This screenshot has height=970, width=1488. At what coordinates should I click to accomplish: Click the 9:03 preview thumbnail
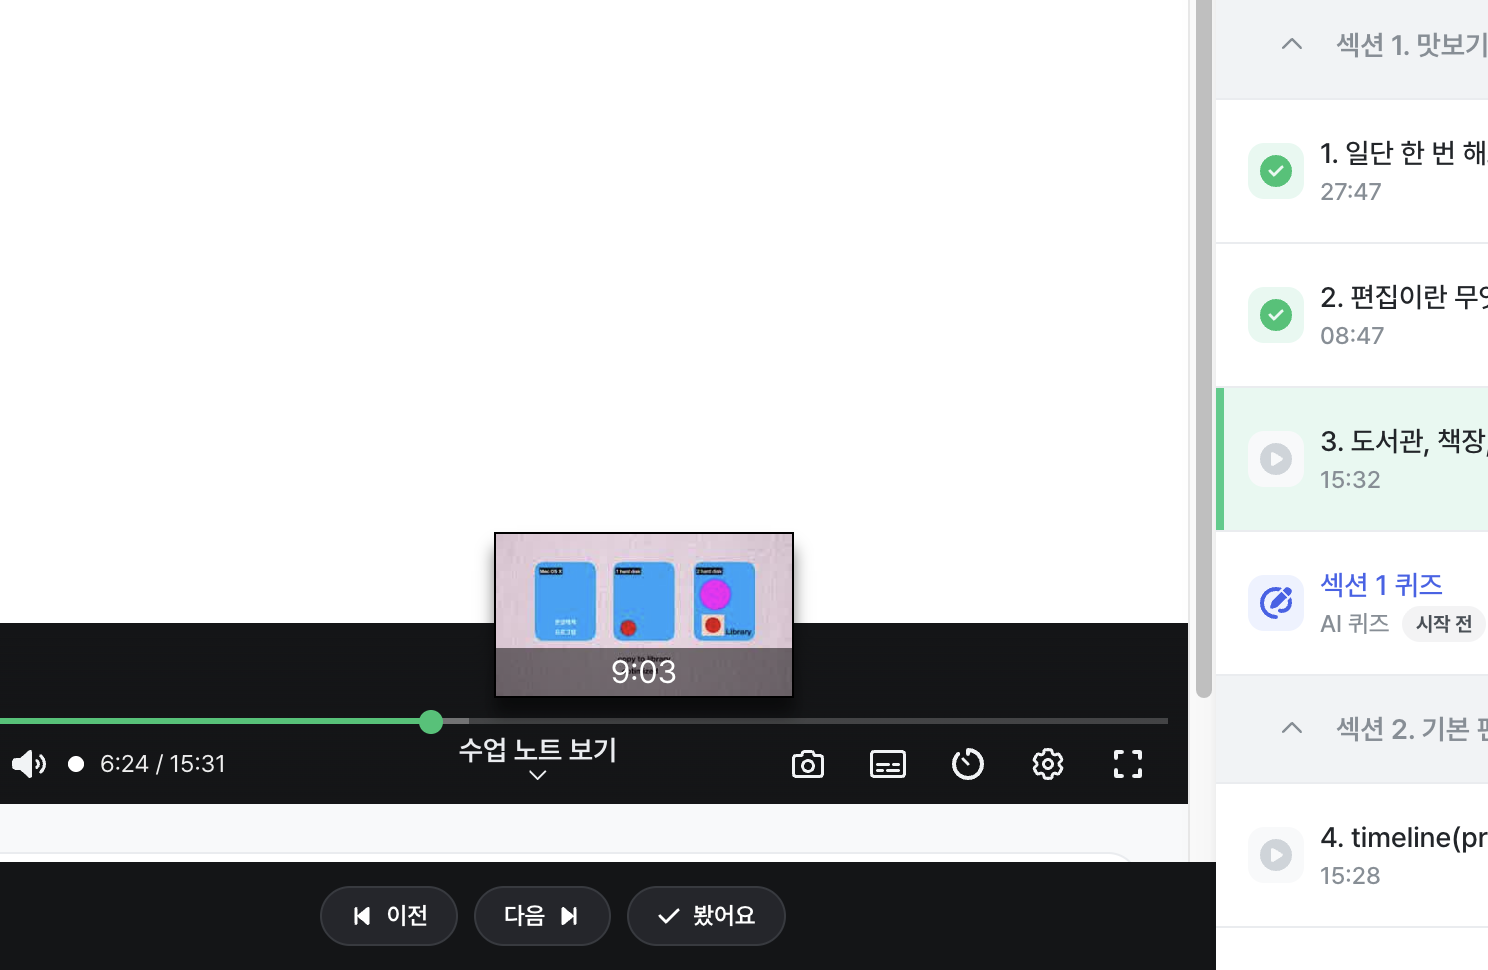click(x=644, y=615)
